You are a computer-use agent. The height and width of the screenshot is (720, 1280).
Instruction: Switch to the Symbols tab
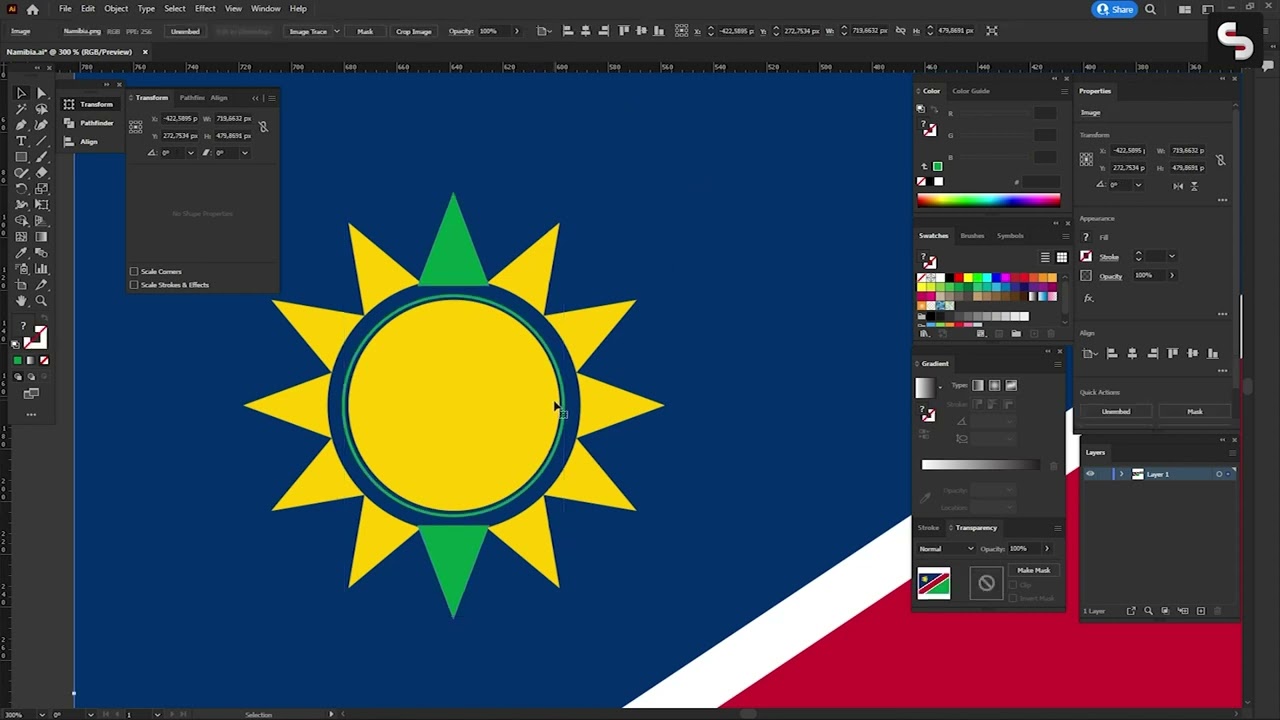click(x=1010, y=236)
